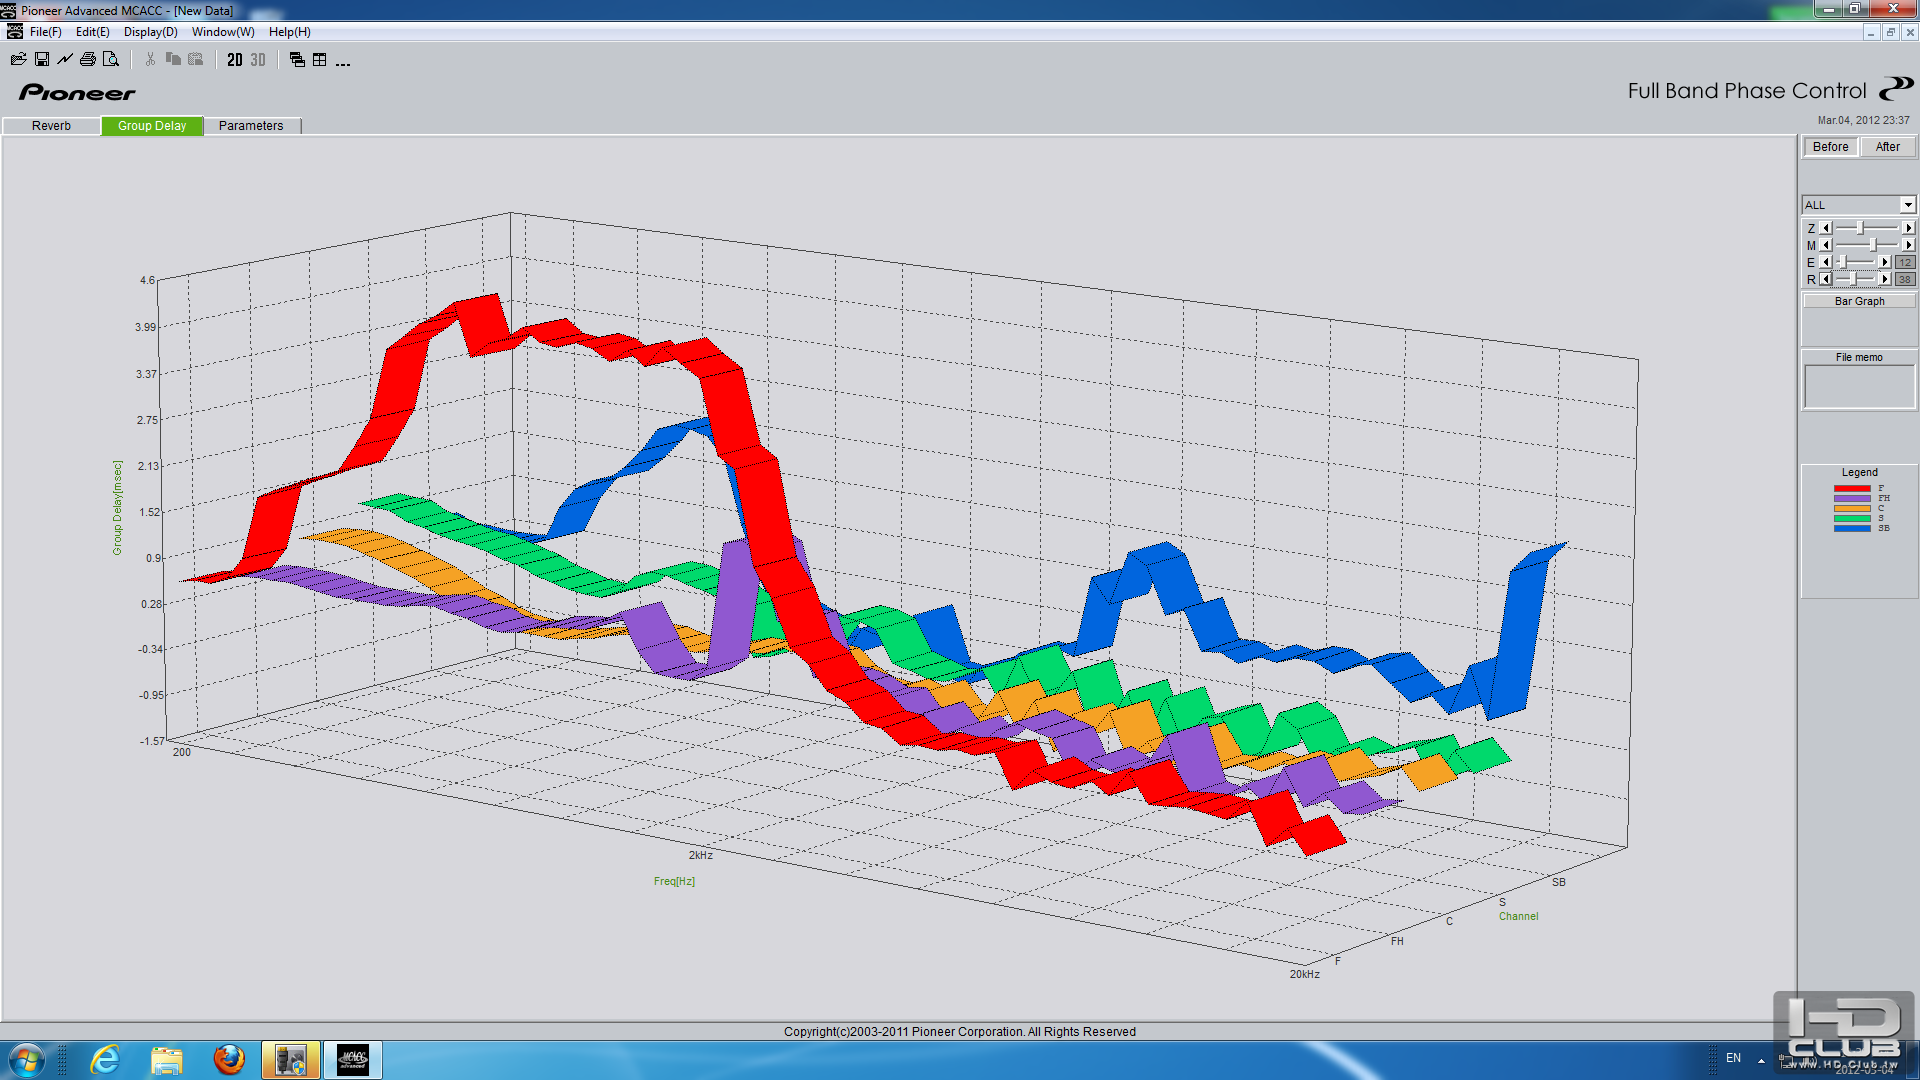Viewport: 1920px width, 1080px height.
Task: Click the Group Delay[msec] axis label
Action: point(117,508)
